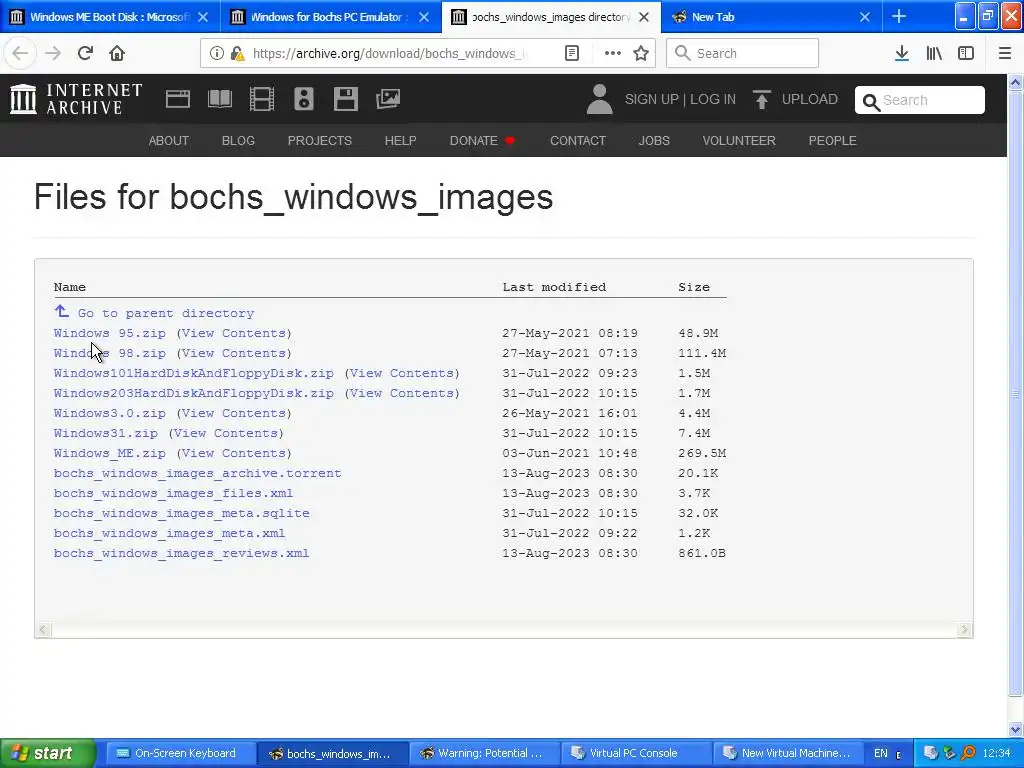
Task: Click the user avatar icon
Action: click(x=599, y=99)
